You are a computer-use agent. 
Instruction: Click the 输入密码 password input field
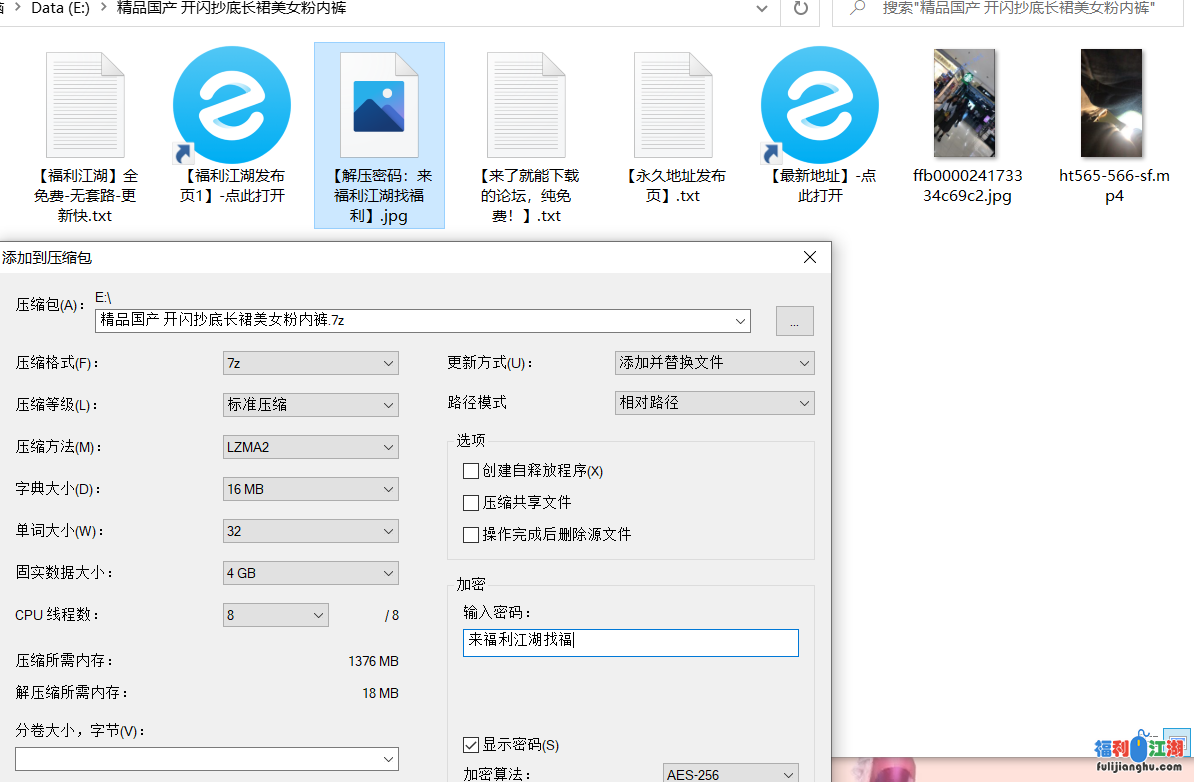click(630, 642)
